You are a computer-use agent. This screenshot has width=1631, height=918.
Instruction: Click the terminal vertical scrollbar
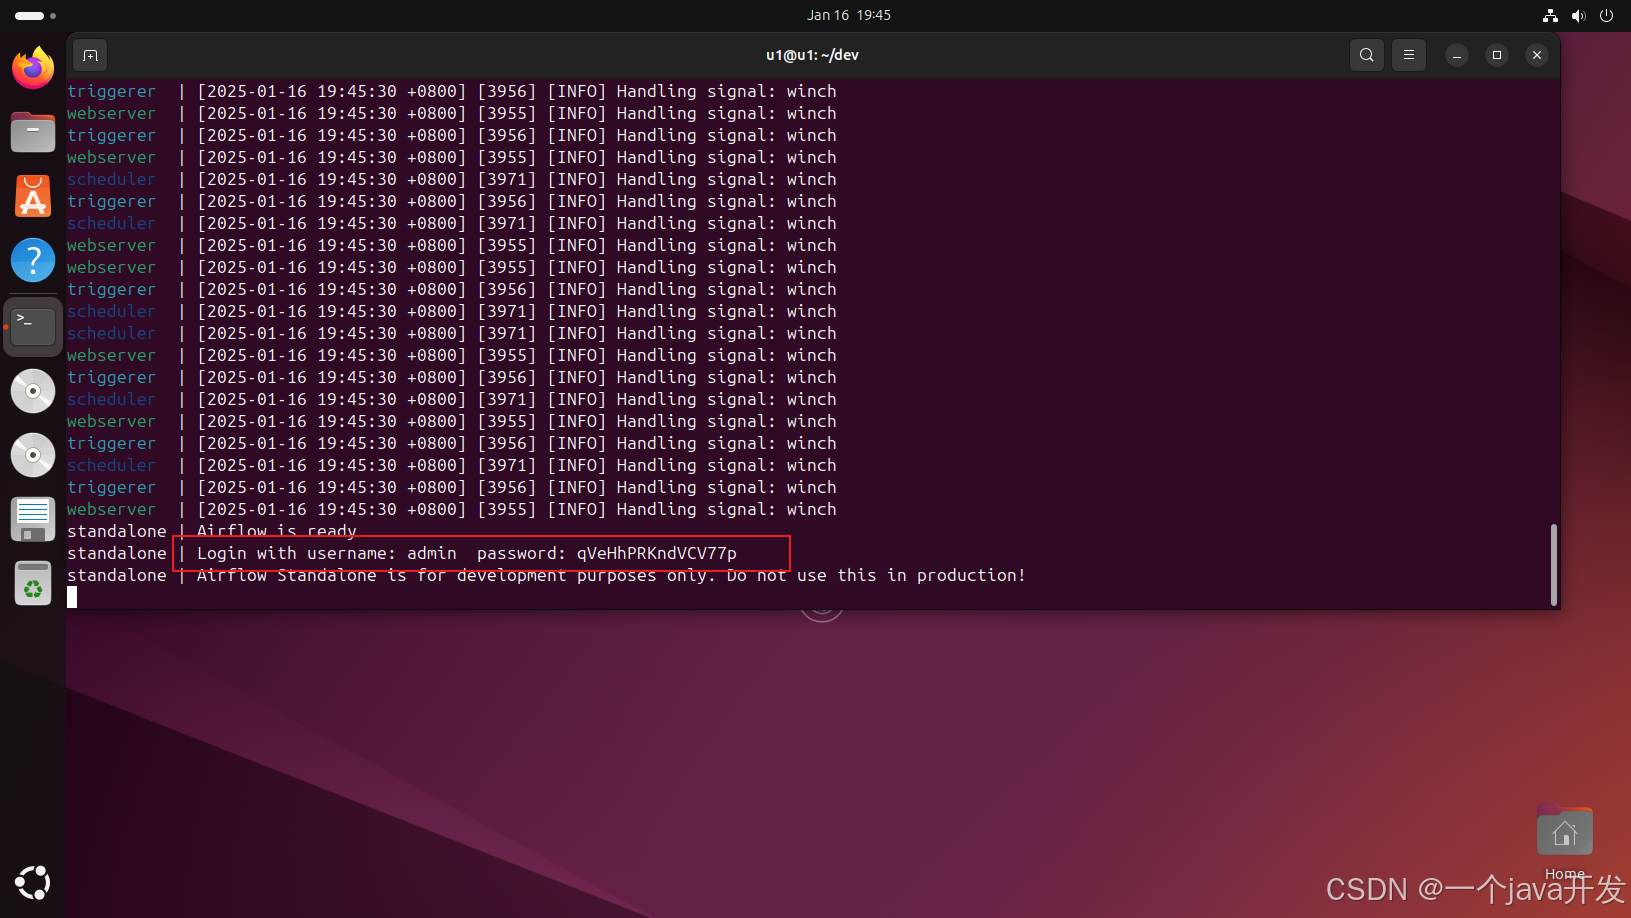point(1554,565)
